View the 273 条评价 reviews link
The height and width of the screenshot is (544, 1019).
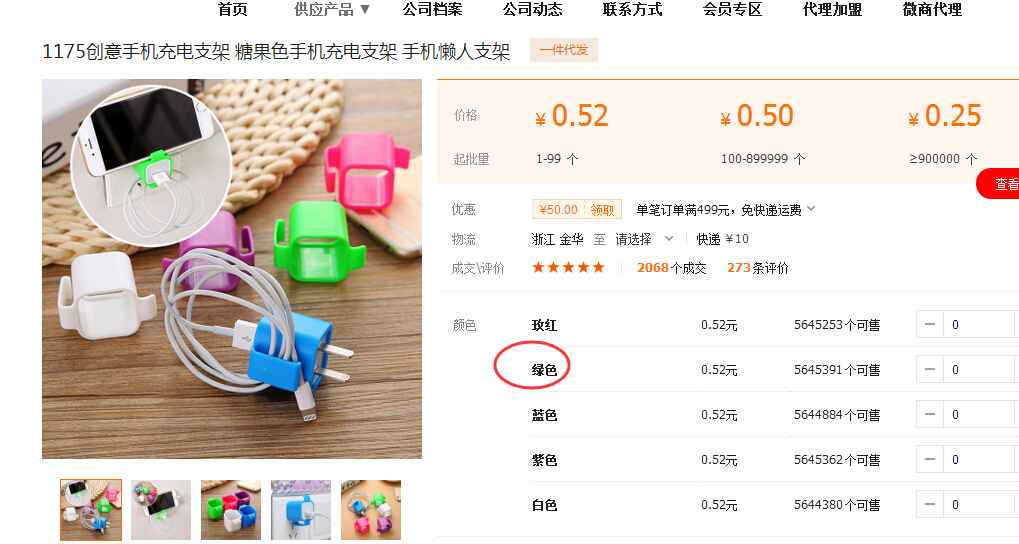[757, 268]
